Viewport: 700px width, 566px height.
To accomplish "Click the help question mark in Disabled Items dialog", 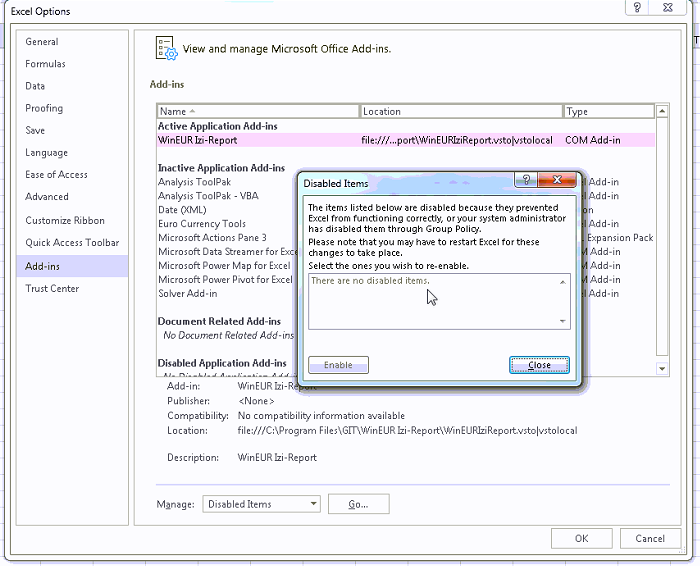I will (x=526, y=179).
